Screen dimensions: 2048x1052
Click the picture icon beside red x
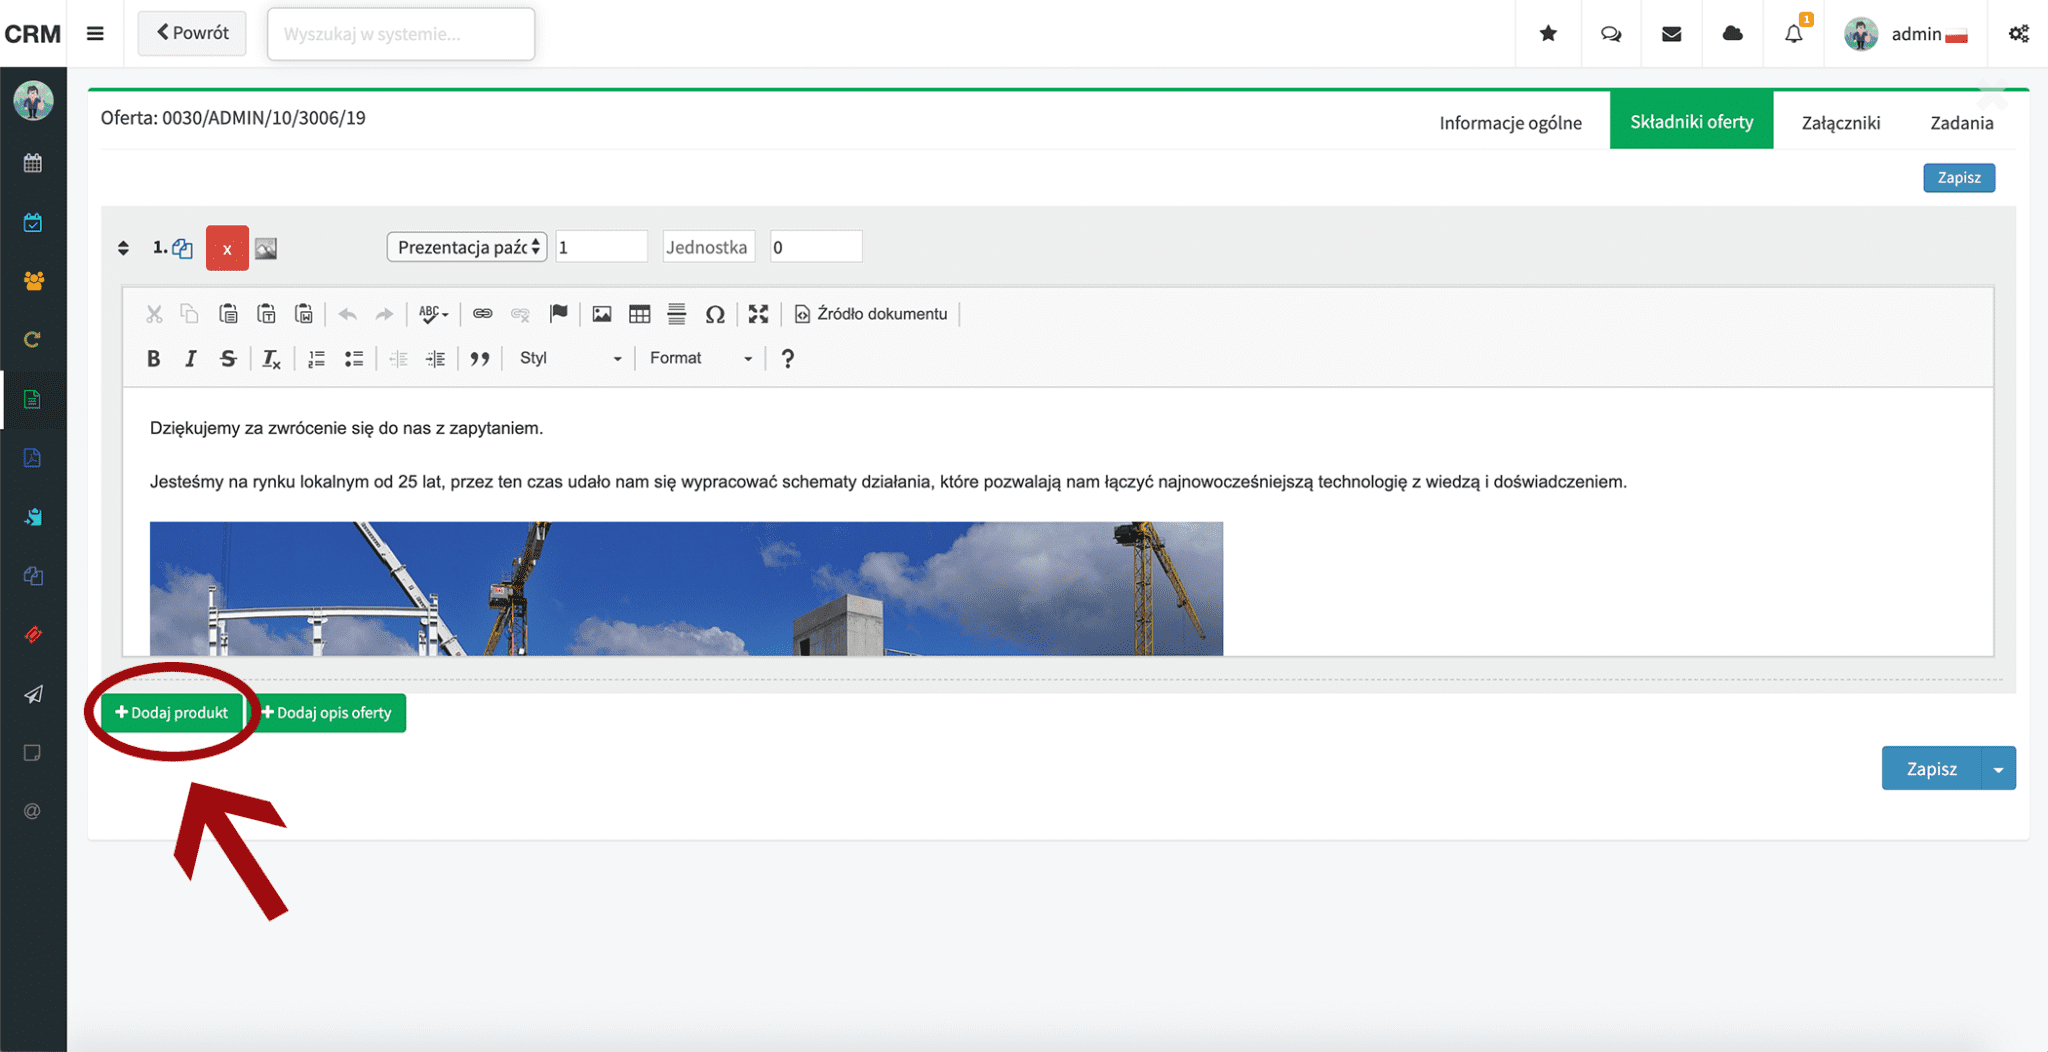point(266,248)
